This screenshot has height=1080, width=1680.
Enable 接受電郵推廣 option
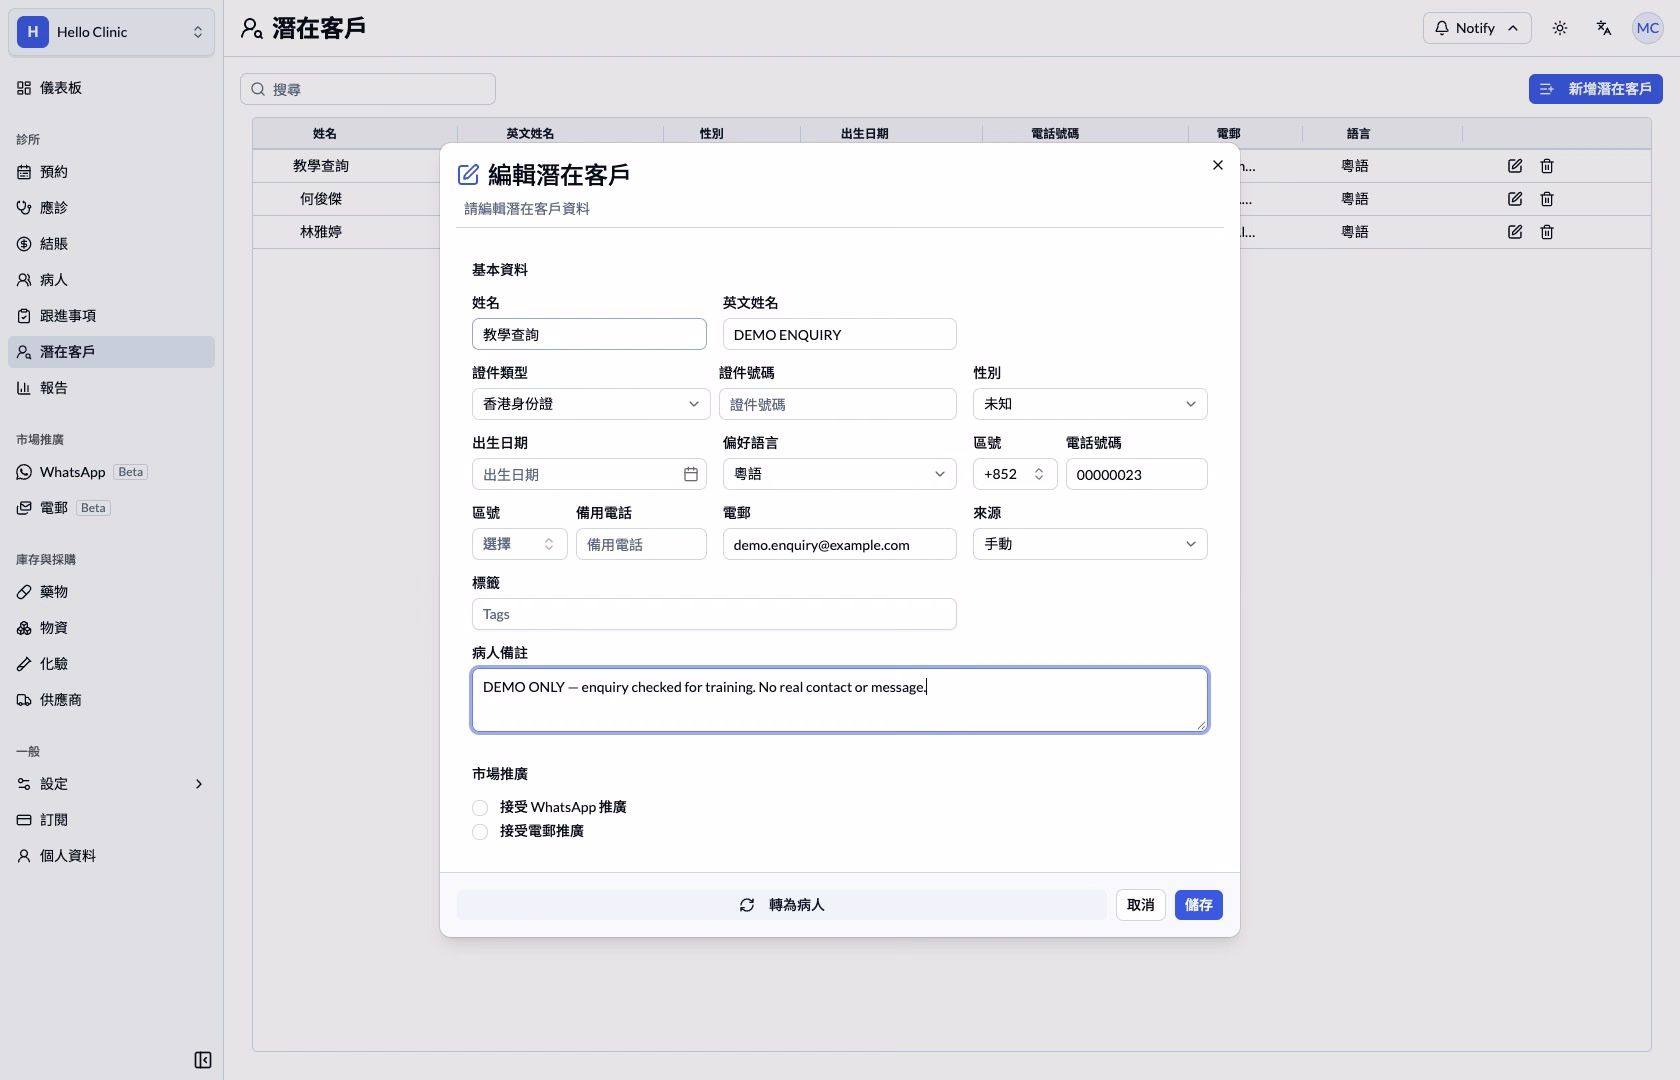(x=480, y=831)
